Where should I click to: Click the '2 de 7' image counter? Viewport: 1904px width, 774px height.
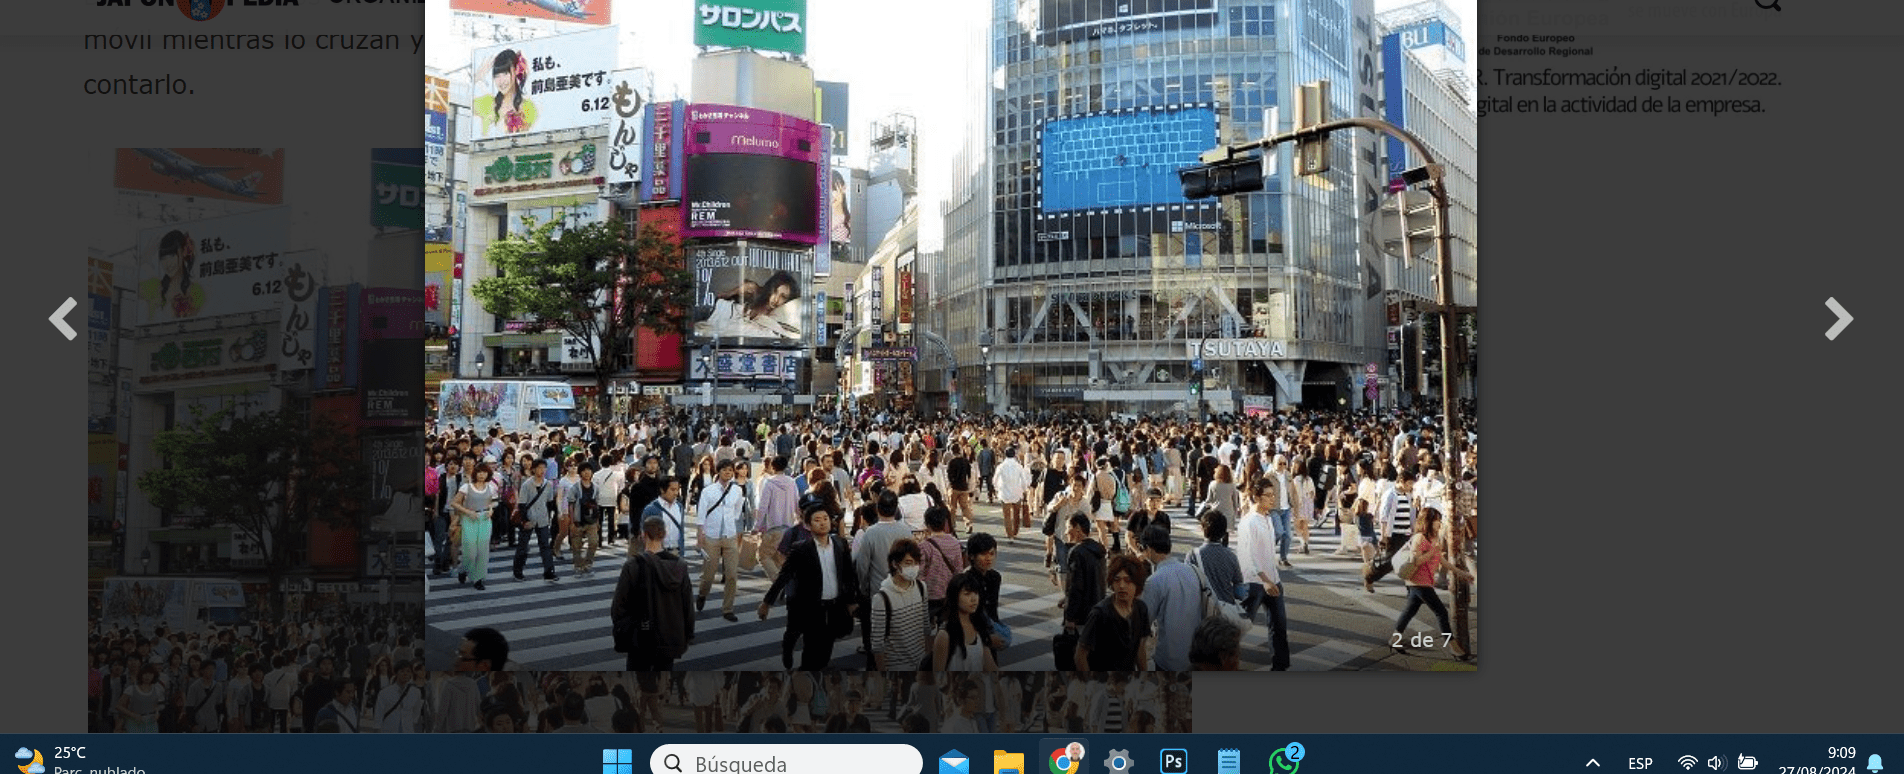point(1420,640)
